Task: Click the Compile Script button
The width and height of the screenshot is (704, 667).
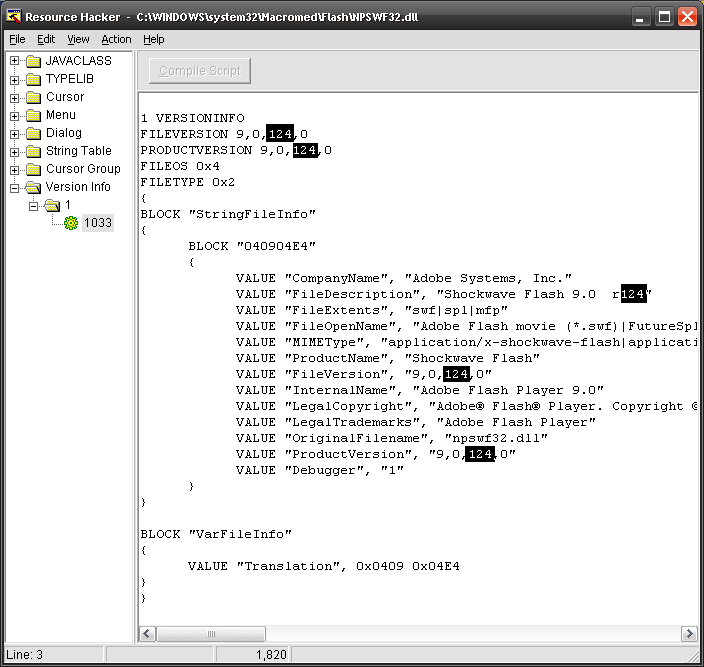Action: (x=200, y=71)
